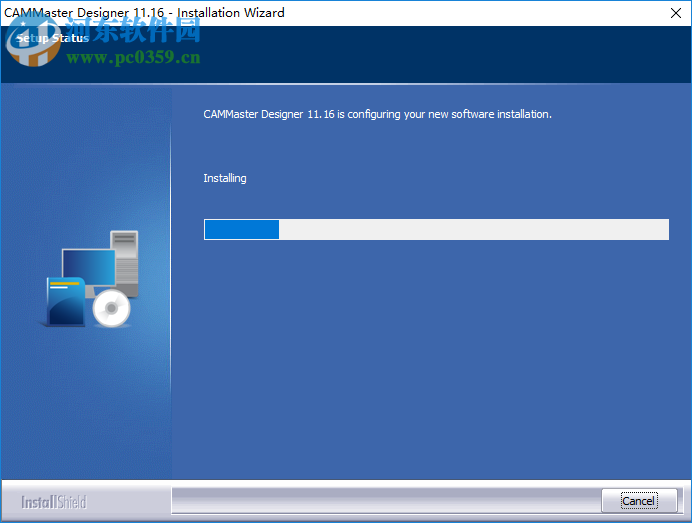Click the 'configuring your new software installation' message

377,114
